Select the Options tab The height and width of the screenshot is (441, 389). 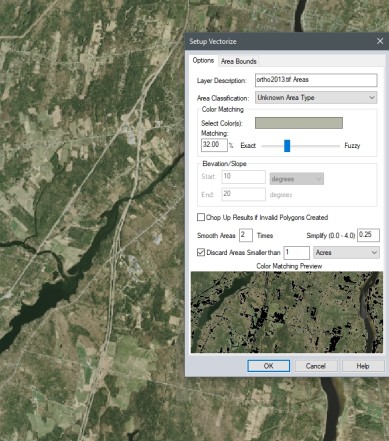pos(203,60)
